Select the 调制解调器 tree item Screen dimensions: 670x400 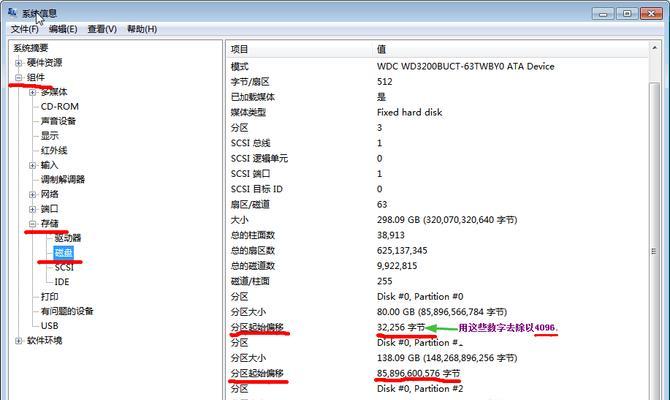click(x=63, y=179)
